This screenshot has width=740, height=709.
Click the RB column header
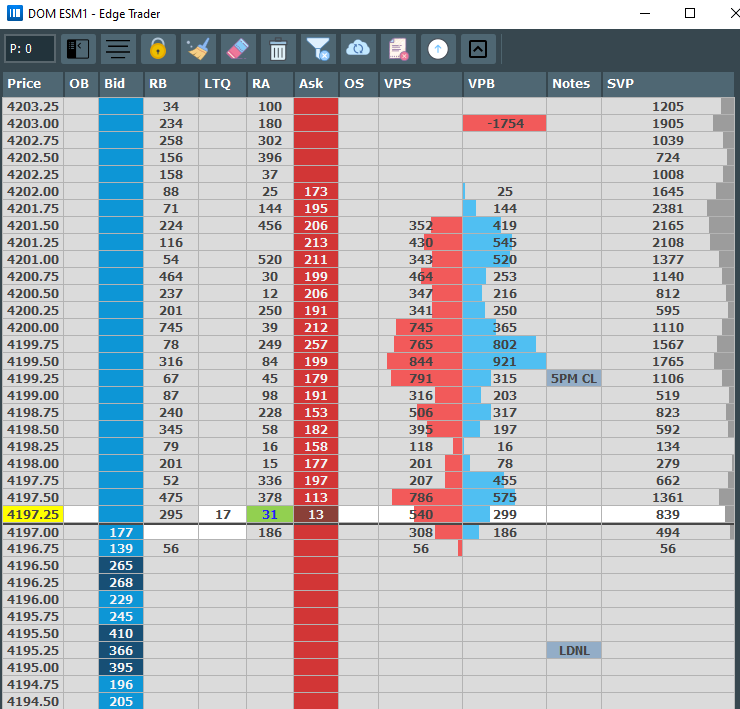click(x=171, y=84)
